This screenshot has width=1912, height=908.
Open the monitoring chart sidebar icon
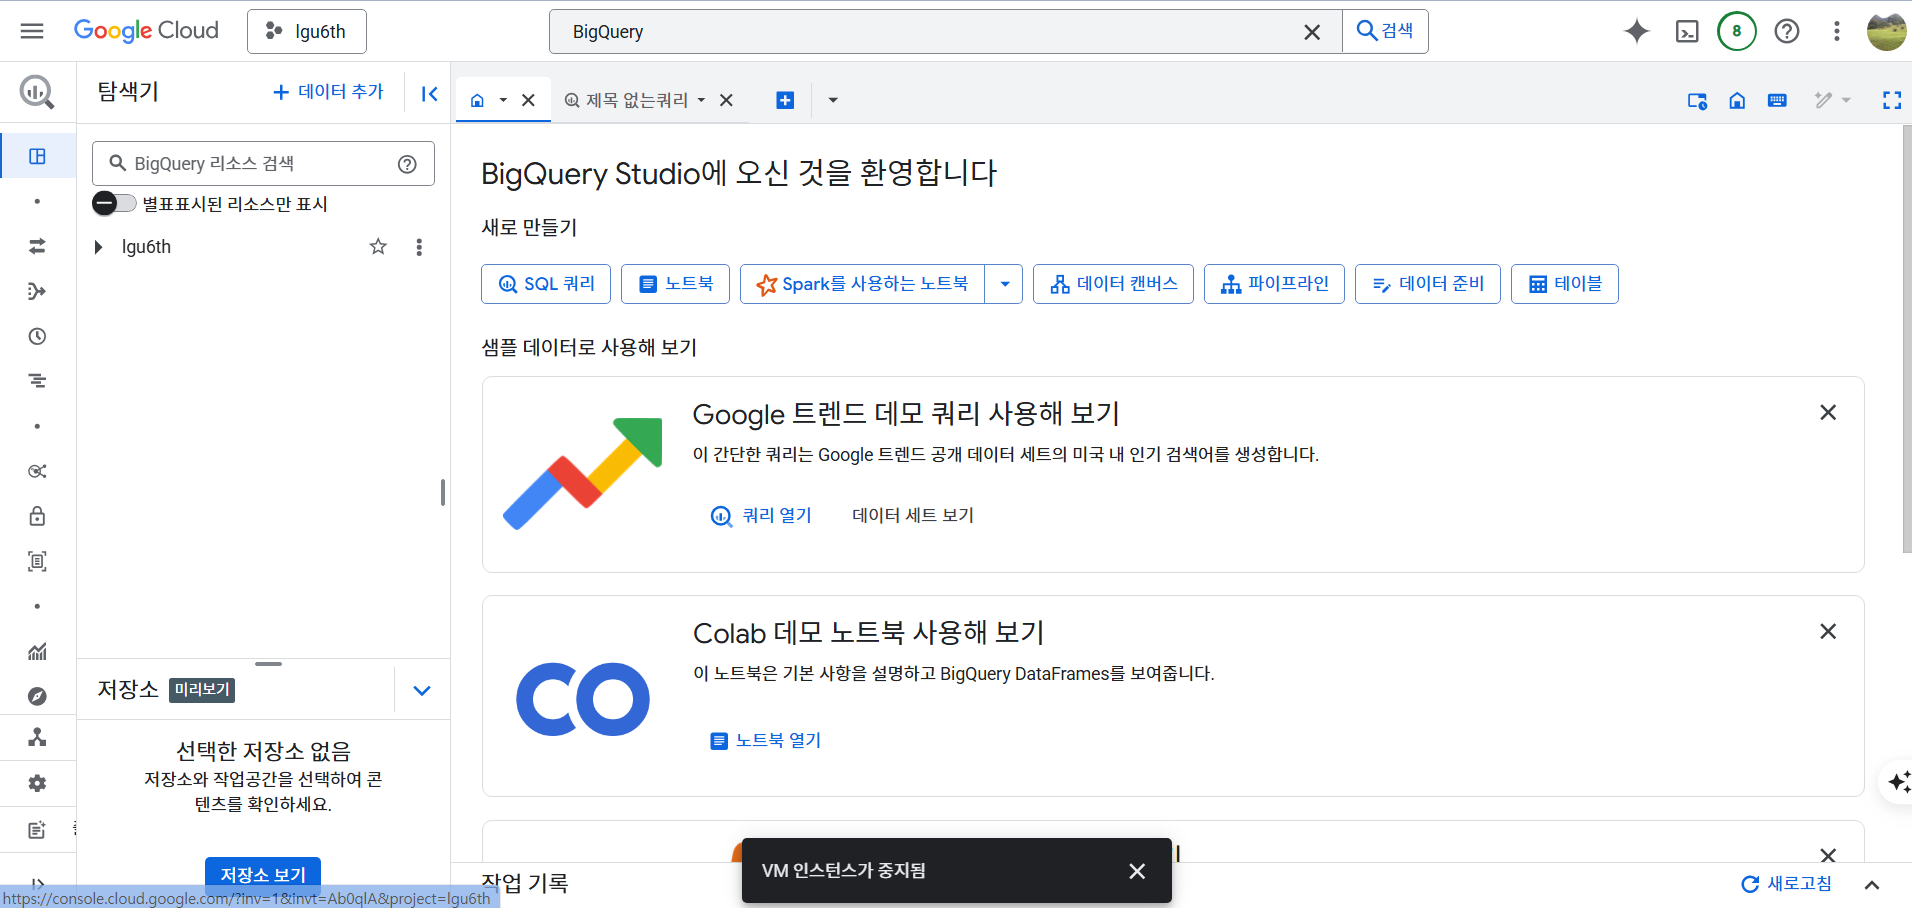[x=37, y=652]
